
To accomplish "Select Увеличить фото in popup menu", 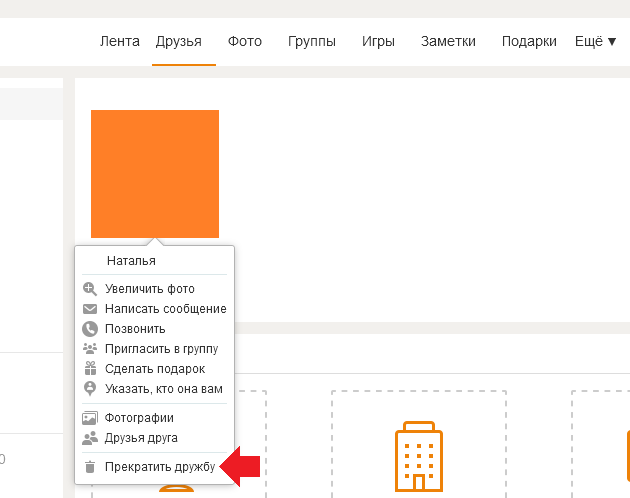I will click(149, 289).
